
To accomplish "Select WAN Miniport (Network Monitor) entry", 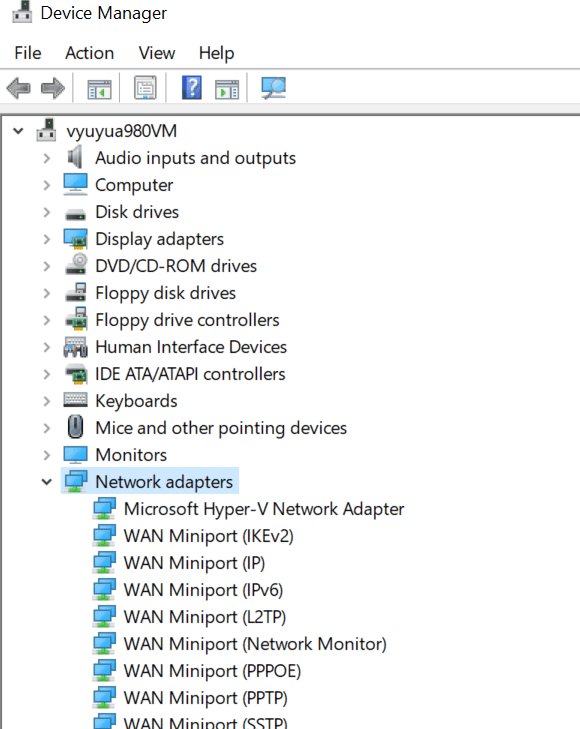I will pyautogui.click(x=255, y=644).
